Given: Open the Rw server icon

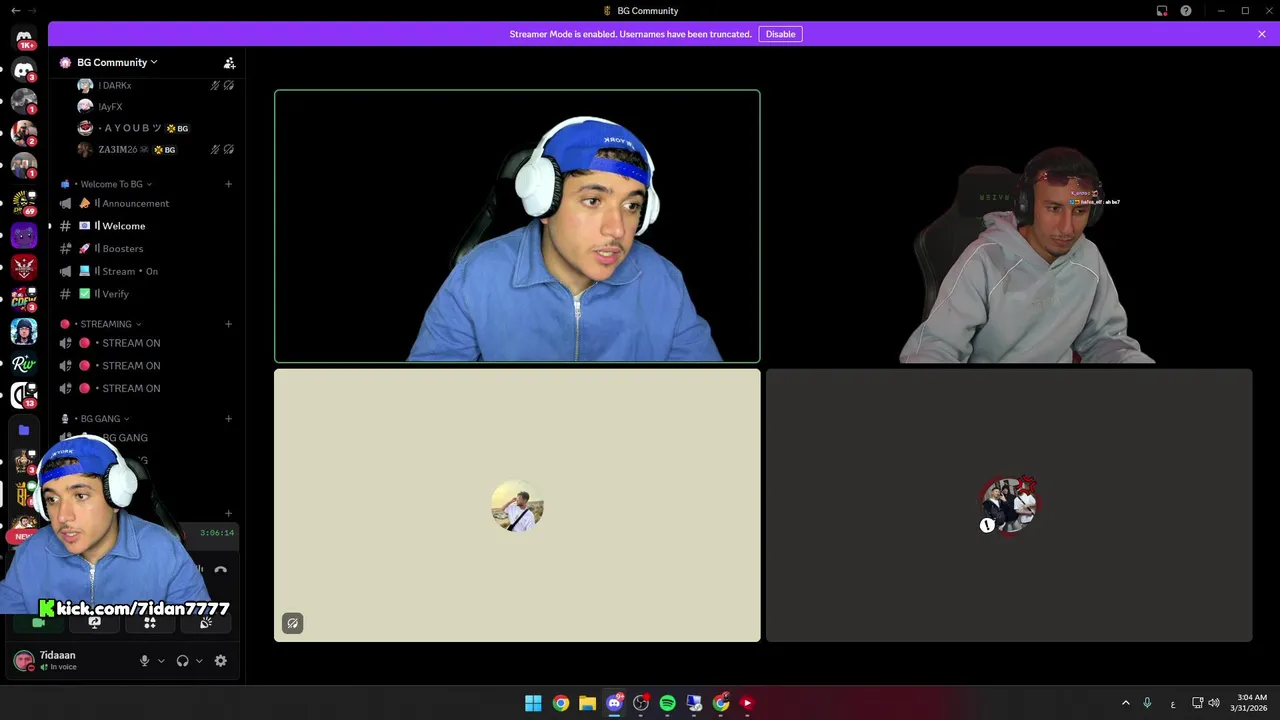Looking at the screenshot, I should tap(24, 364).
